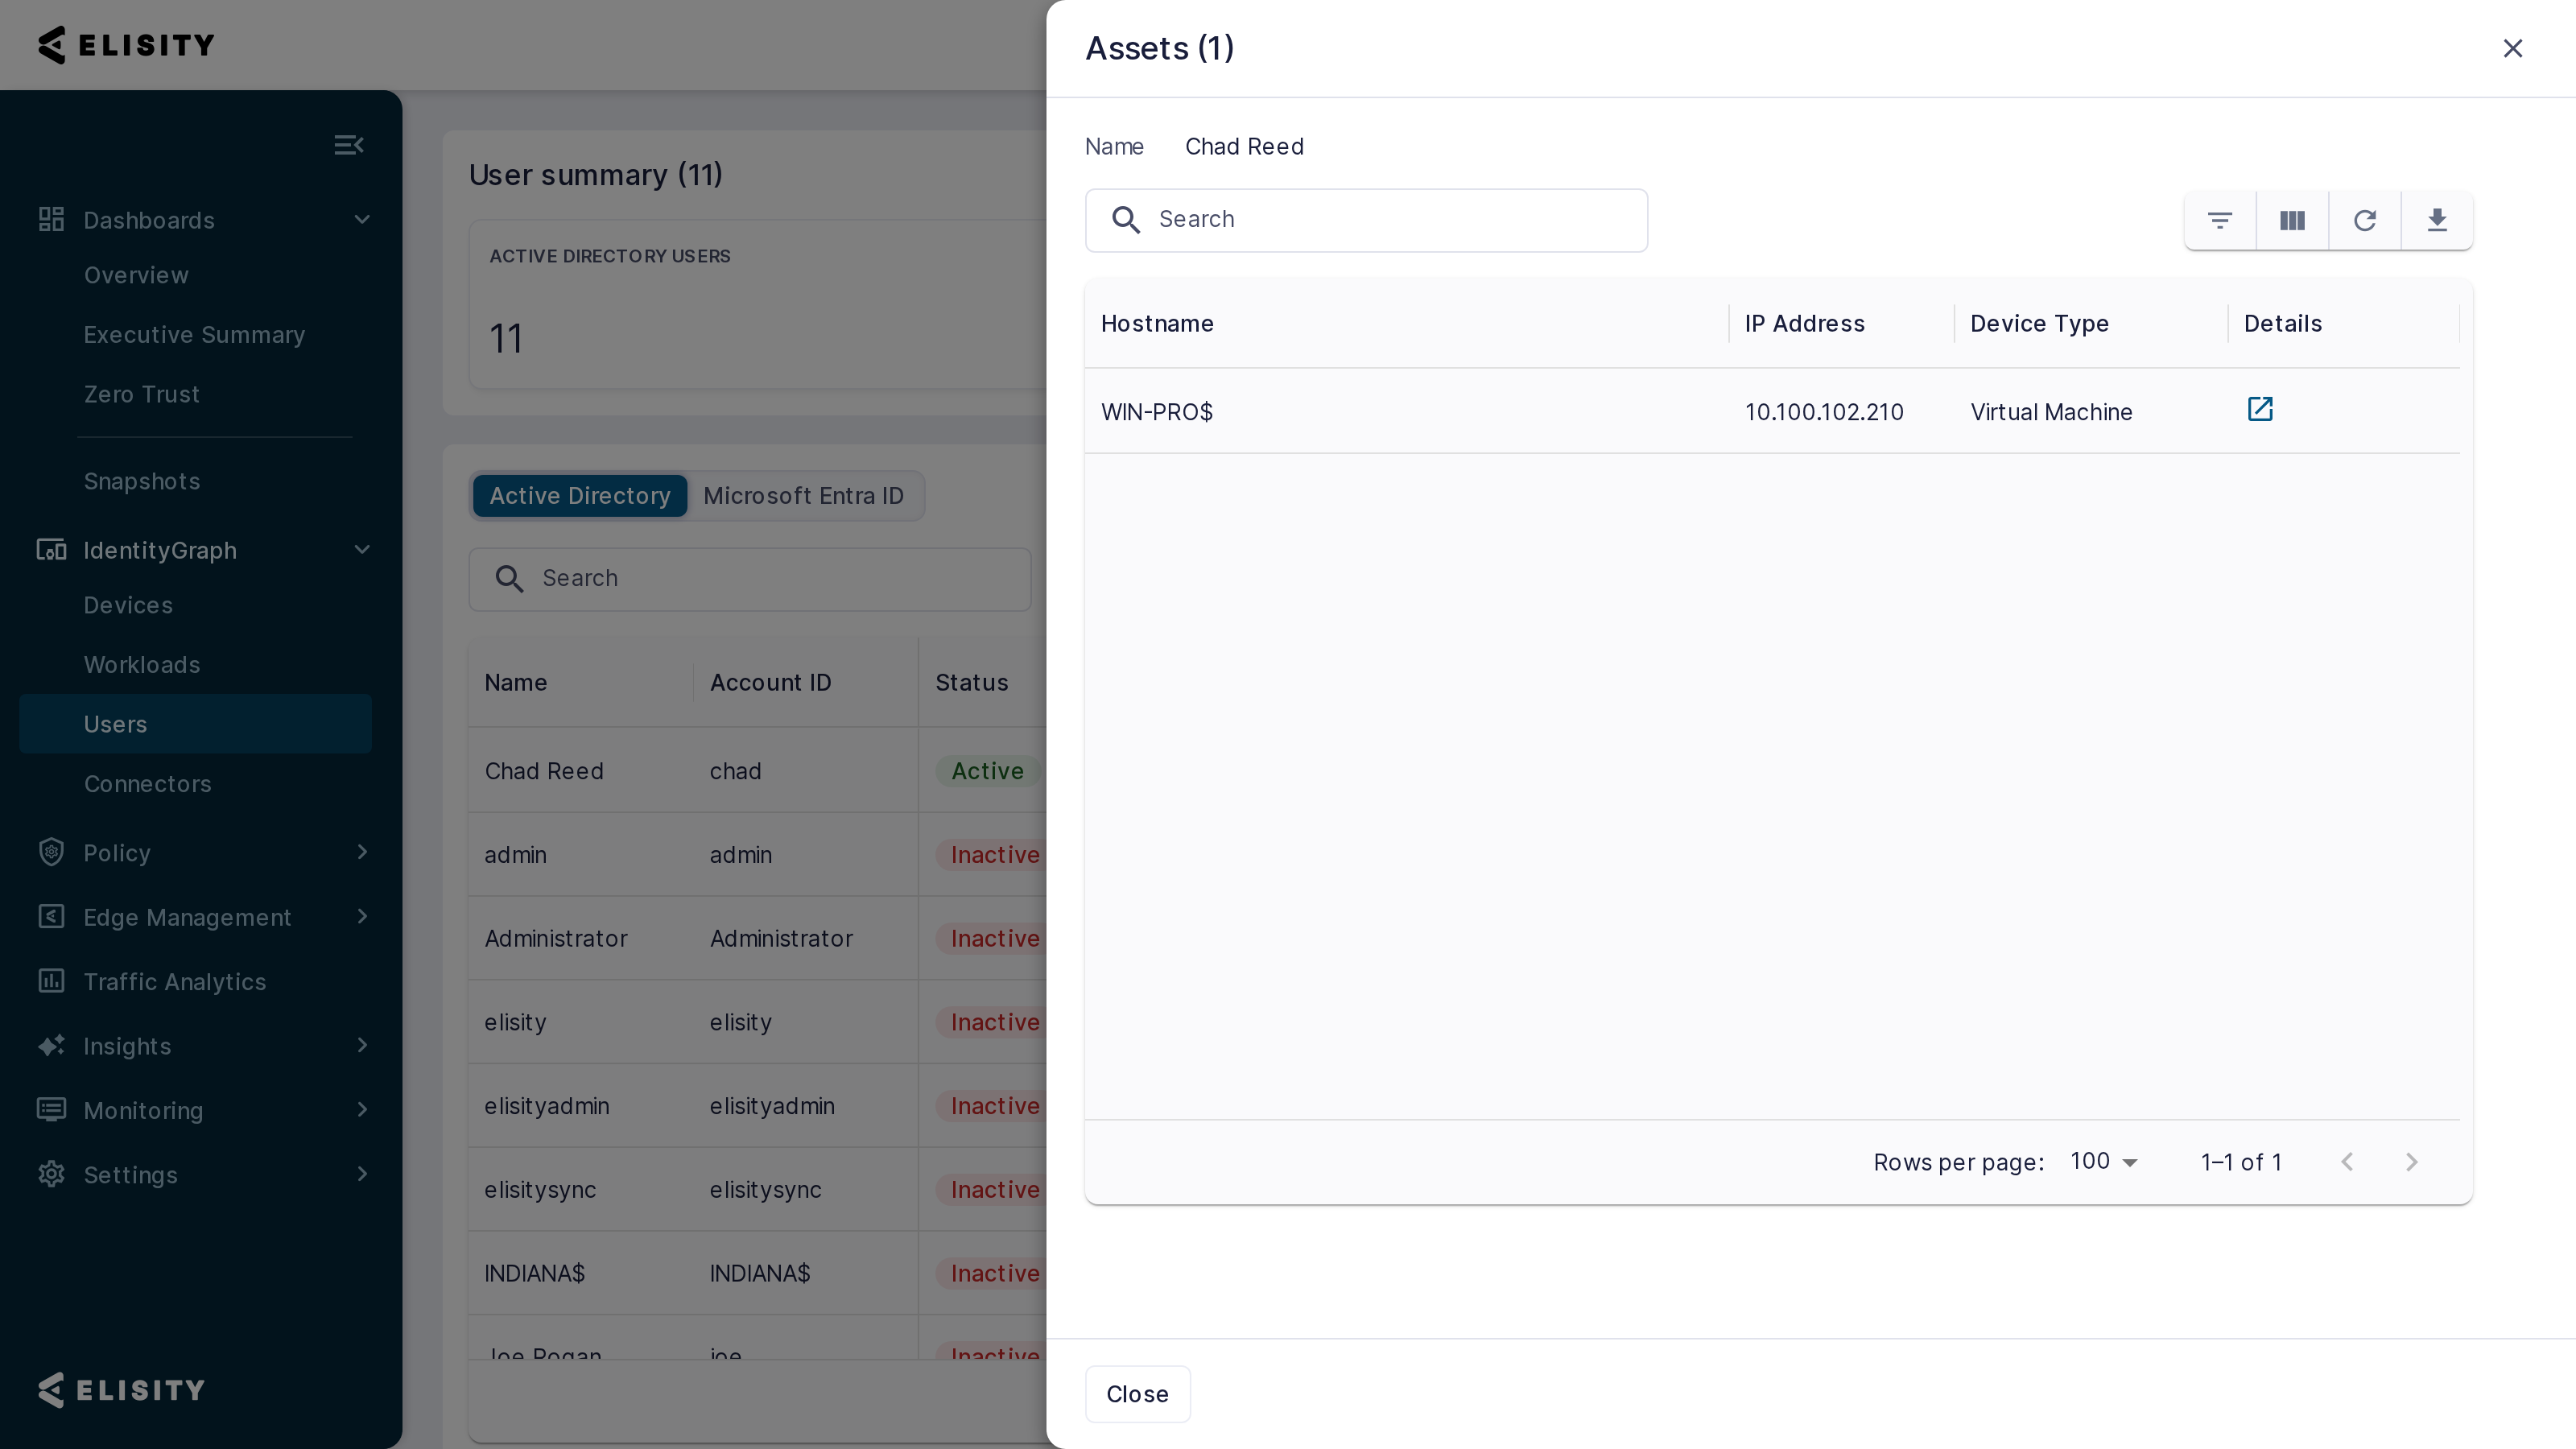Switch to Active Directory tab
Viewport: 2576px width, 1449px height.
[x=580, y=496]
